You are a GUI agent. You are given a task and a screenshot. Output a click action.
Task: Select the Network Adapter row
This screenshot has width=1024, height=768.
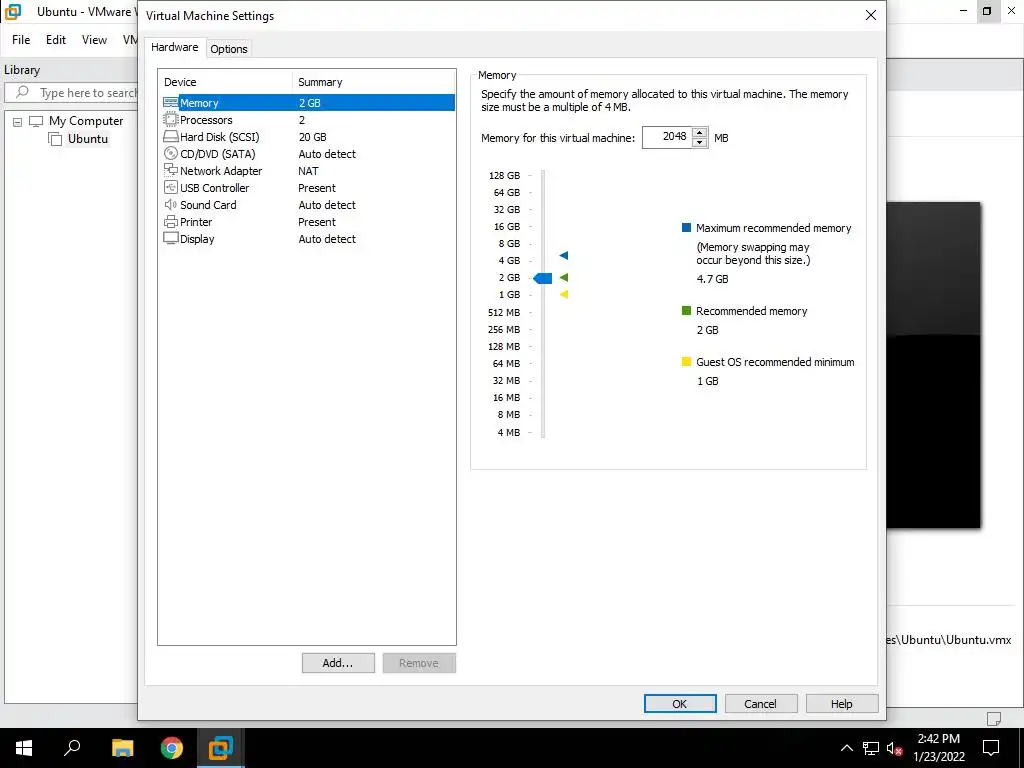pyautogui.click(x=308, y=170)
